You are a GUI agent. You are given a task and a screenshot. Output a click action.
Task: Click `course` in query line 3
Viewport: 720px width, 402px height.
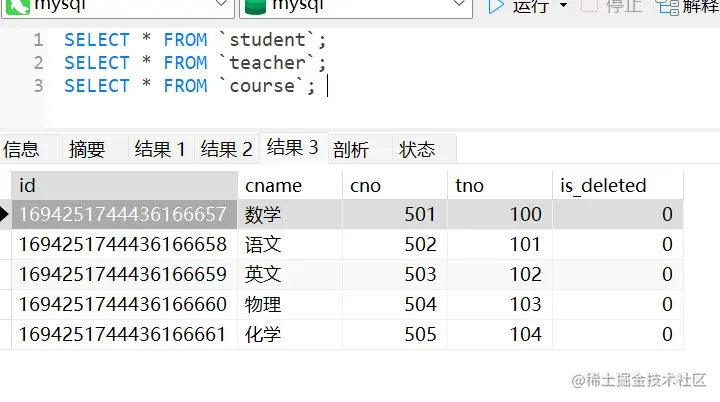(261, 86)
